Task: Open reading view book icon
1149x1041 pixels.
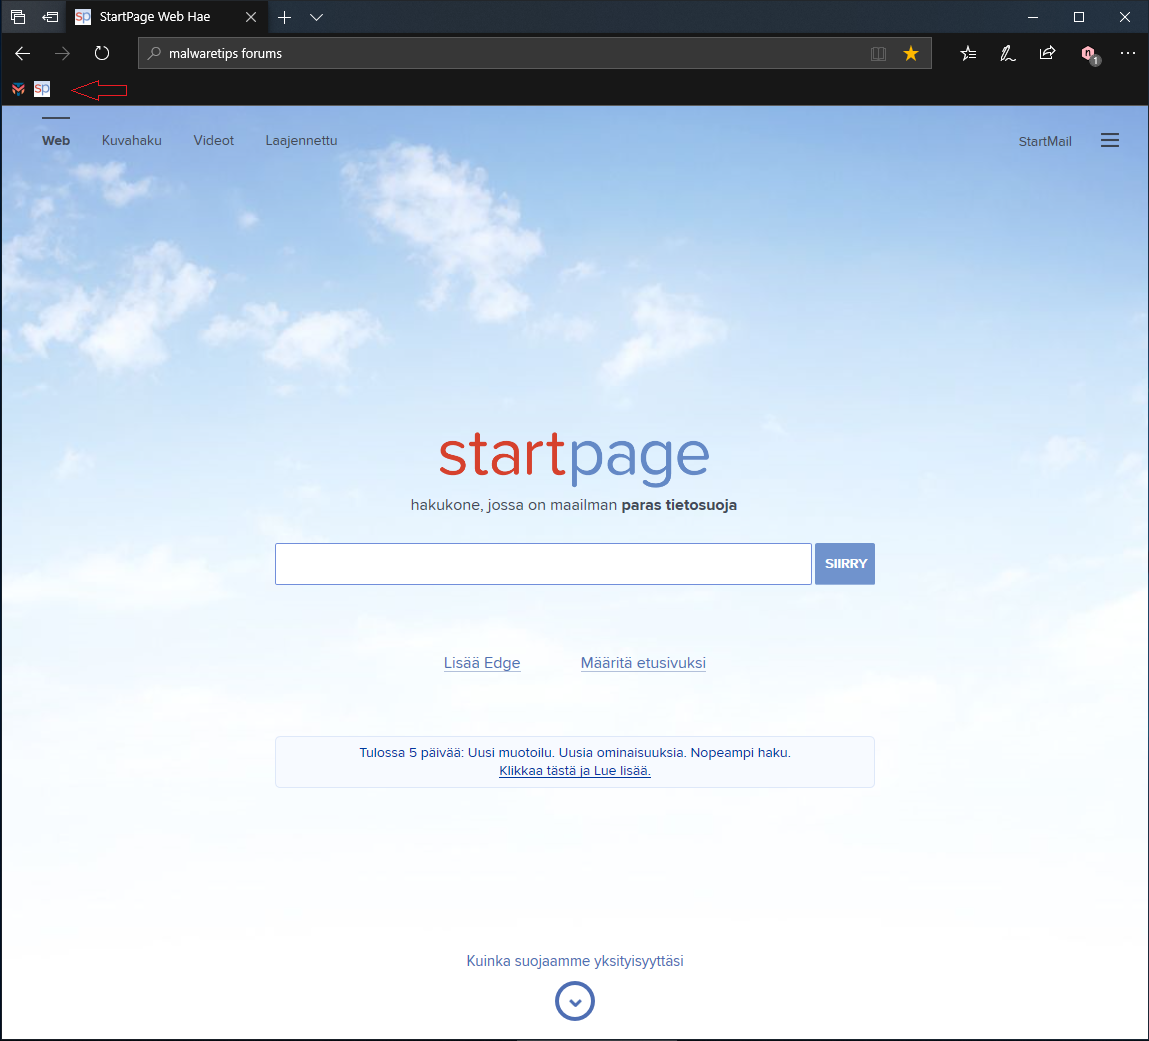Action: coord(878,53)
